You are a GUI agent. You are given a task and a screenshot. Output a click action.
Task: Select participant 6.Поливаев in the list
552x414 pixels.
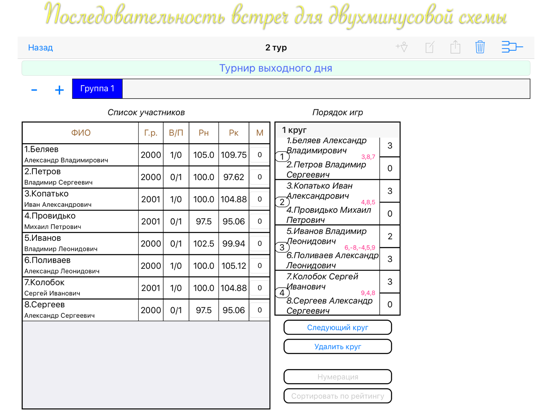pos(80,265)
